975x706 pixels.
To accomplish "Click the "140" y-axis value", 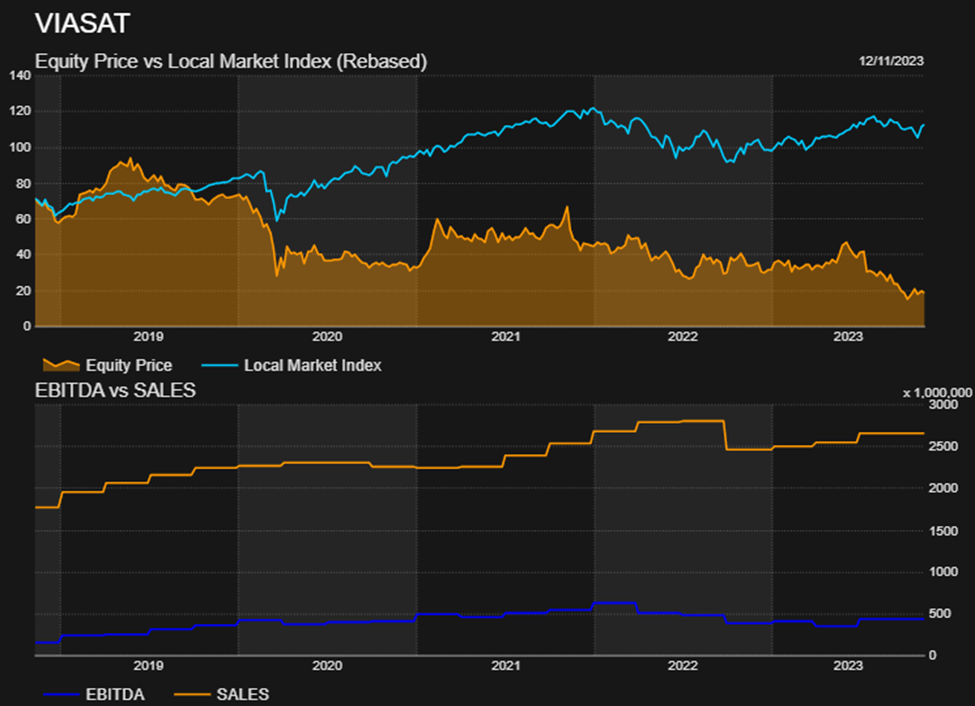I will point(20,76).
